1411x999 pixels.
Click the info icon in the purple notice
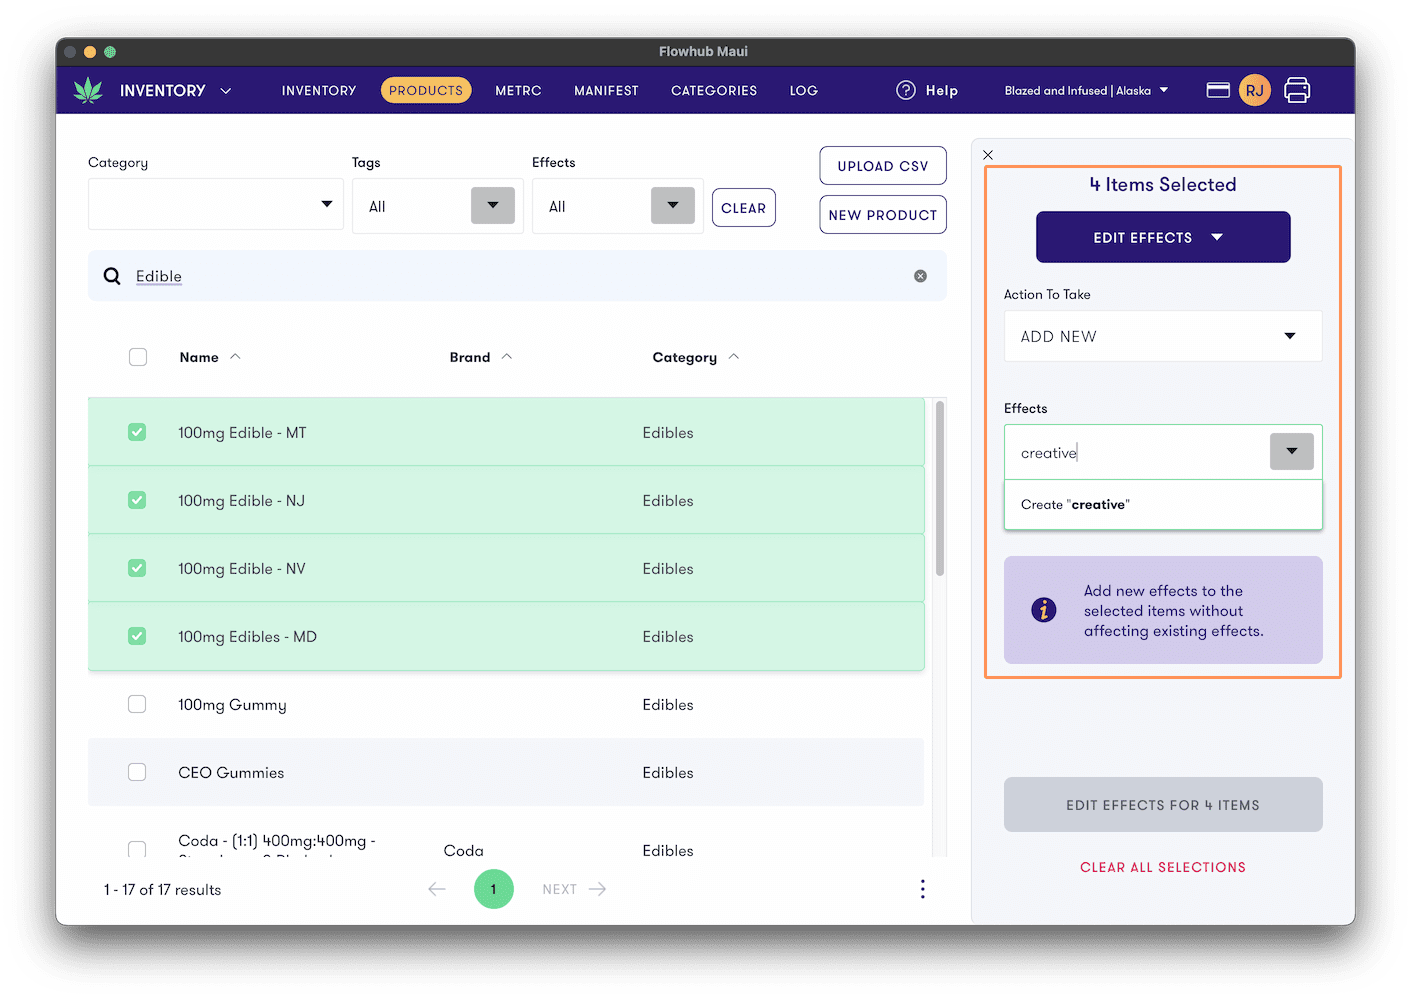coord(1044,609)
